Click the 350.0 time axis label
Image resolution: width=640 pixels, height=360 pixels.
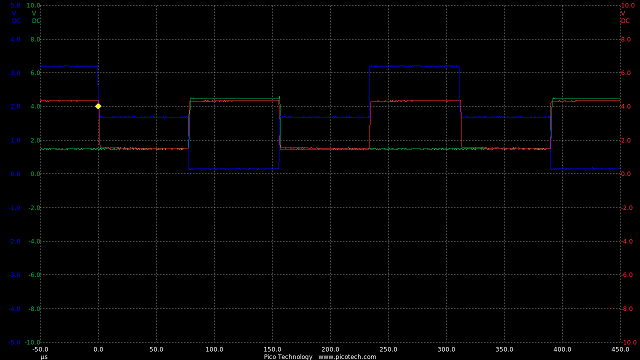click(x=504, y=350)
